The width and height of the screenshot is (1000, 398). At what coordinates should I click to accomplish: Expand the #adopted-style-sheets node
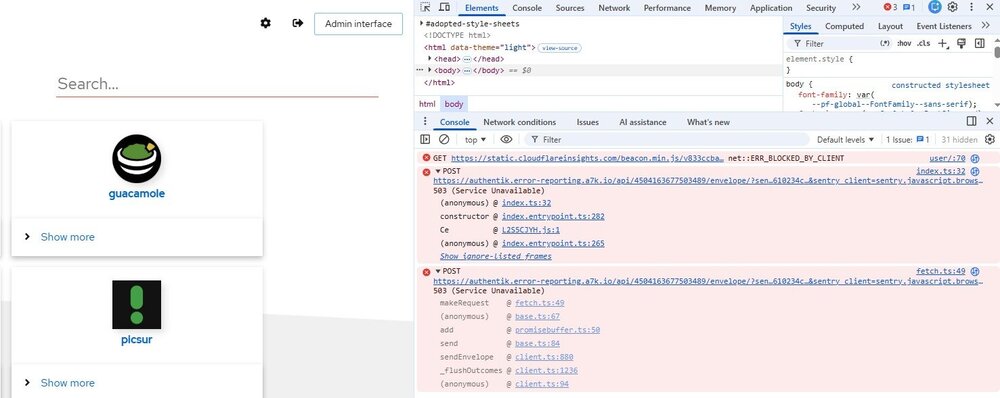[422, 24]
